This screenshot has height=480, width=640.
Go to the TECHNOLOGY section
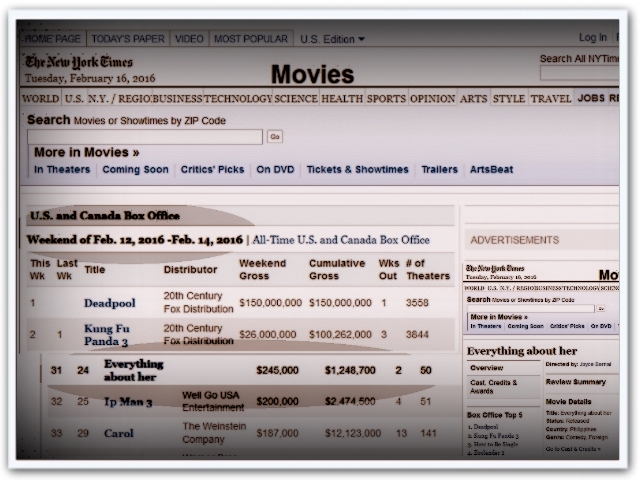point(238,99)
